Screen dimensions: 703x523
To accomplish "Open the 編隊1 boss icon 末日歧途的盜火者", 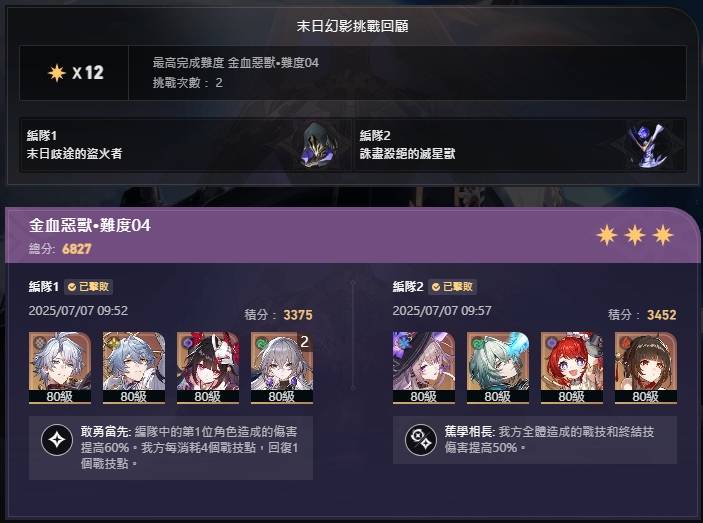I will pos(318,145).
